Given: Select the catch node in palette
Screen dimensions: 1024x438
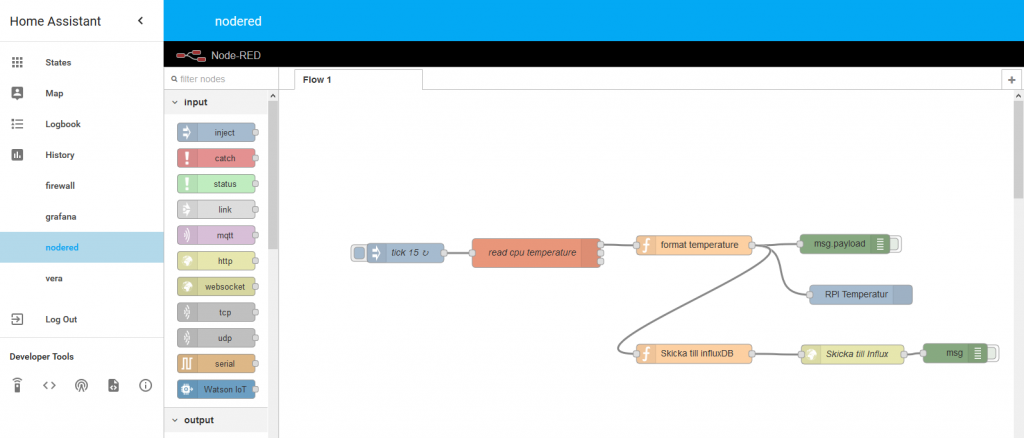Looking at the screenshot, I should (x=216, y=158).
